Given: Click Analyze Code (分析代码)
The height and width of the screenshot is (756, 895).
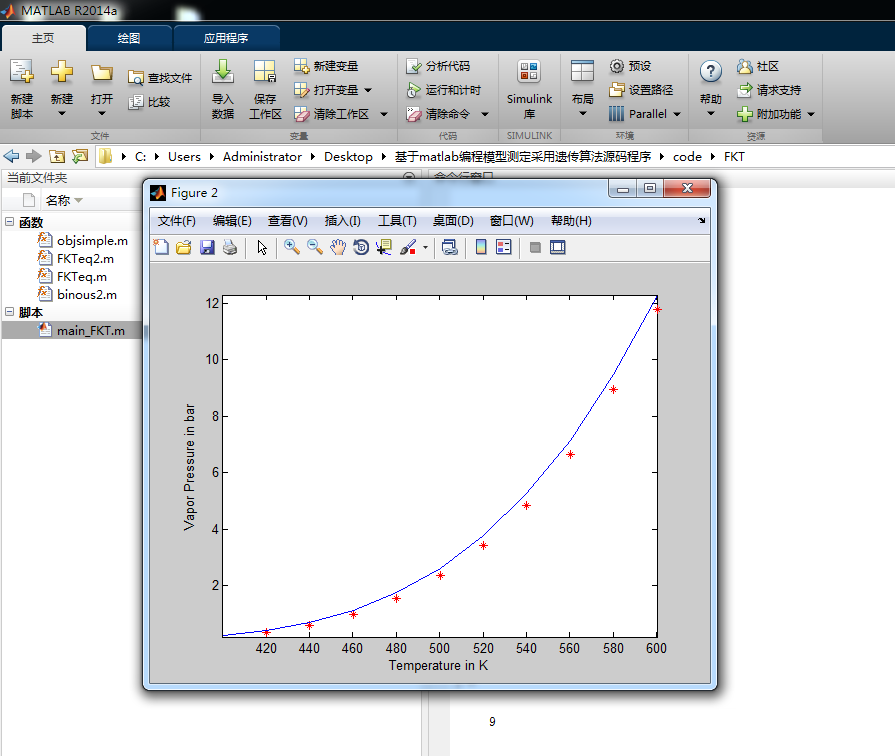Looking at the screenshot, I should [438, 66].
